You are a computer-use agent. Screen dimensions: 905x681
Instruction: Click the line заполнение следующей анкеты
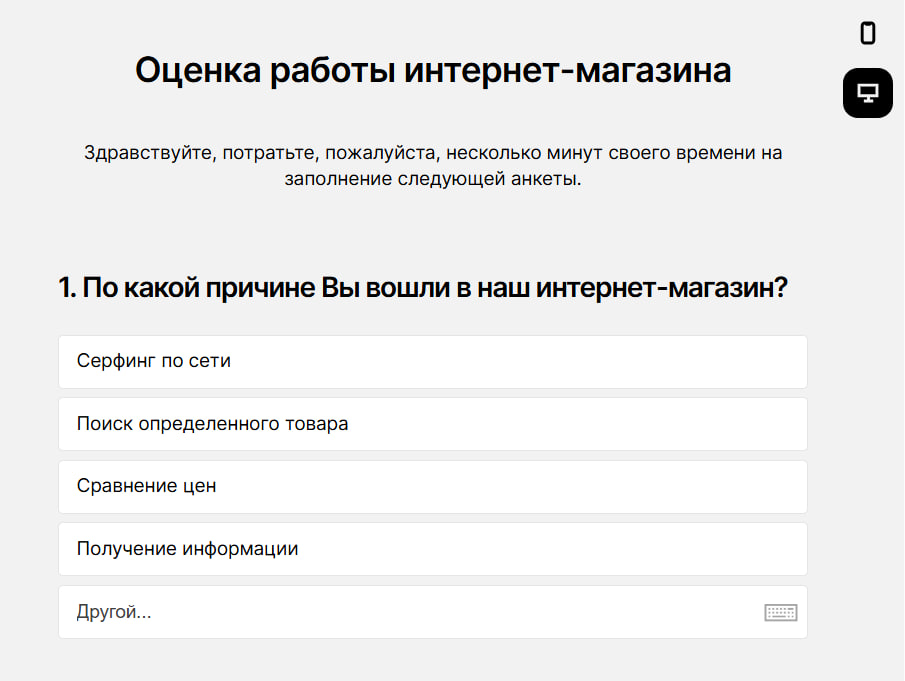(x=432, y=181)
